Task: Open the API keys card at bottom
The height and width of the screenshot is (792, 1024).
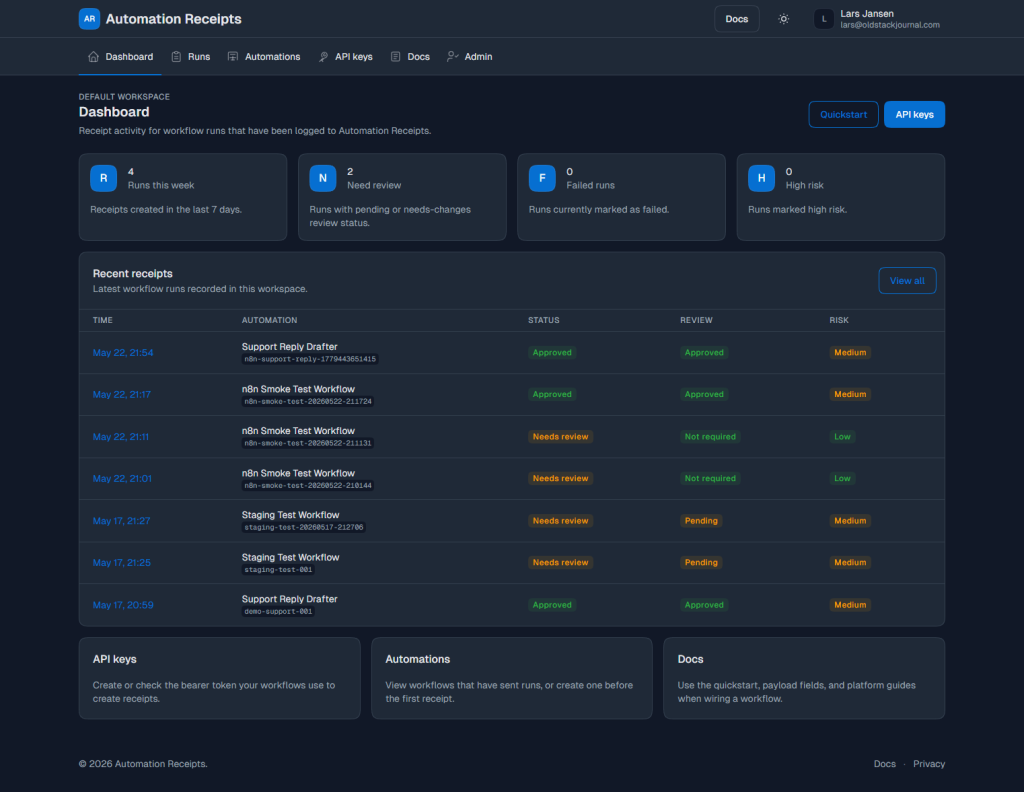Action: coord(219,678)
